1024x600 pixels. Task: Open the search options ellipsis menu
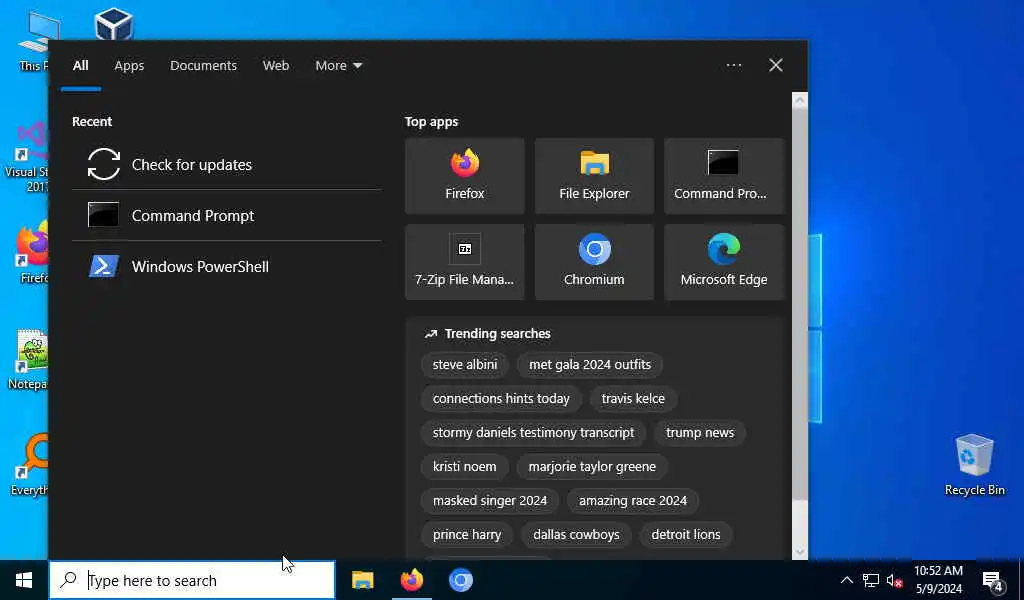(733, 65)
